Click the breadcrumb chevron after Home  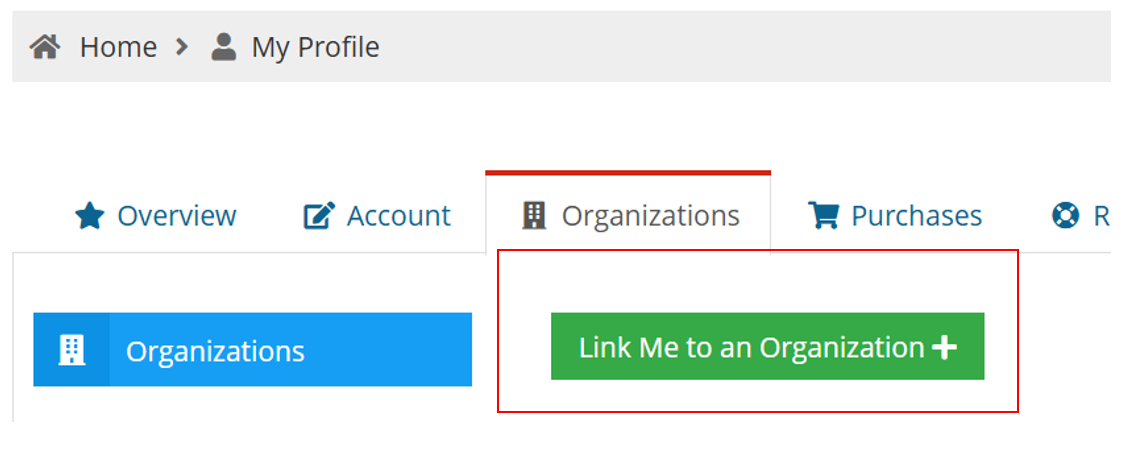tap(182, 48)
